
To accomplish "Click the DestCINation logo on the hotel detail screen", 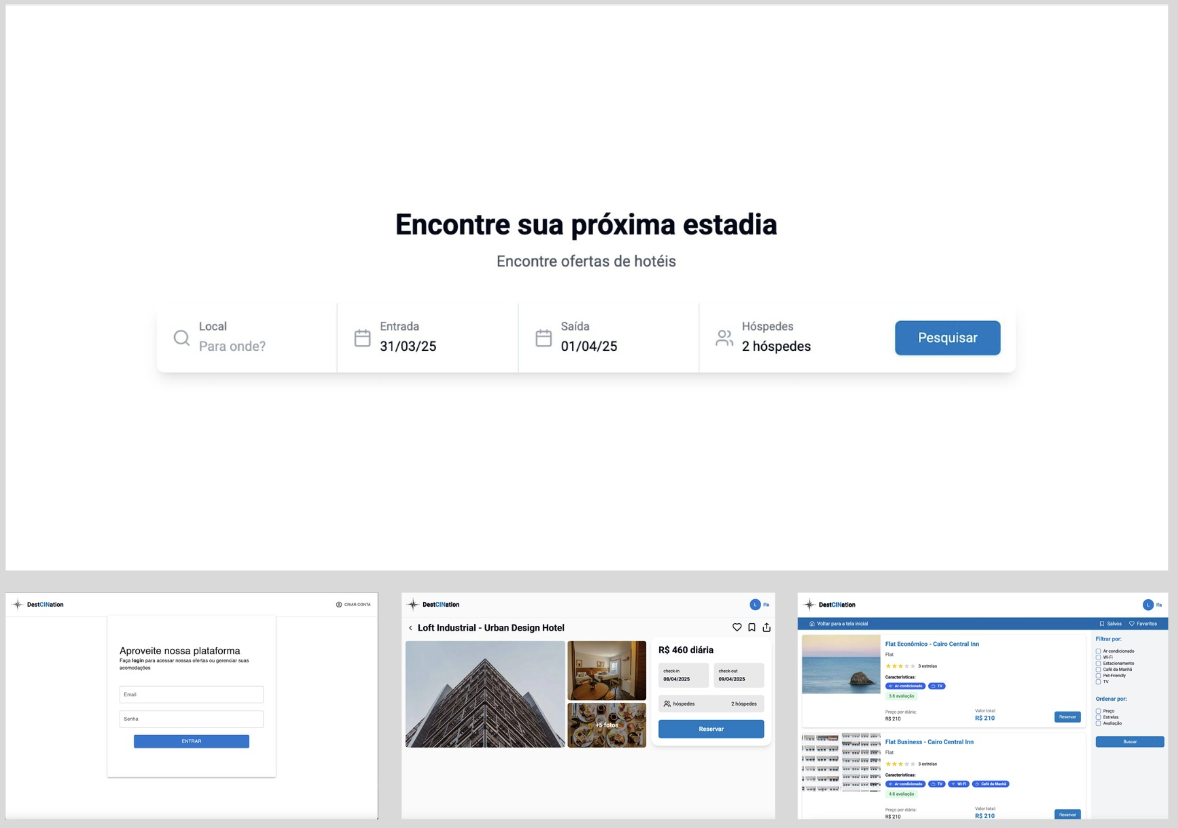I will [433, 604].
